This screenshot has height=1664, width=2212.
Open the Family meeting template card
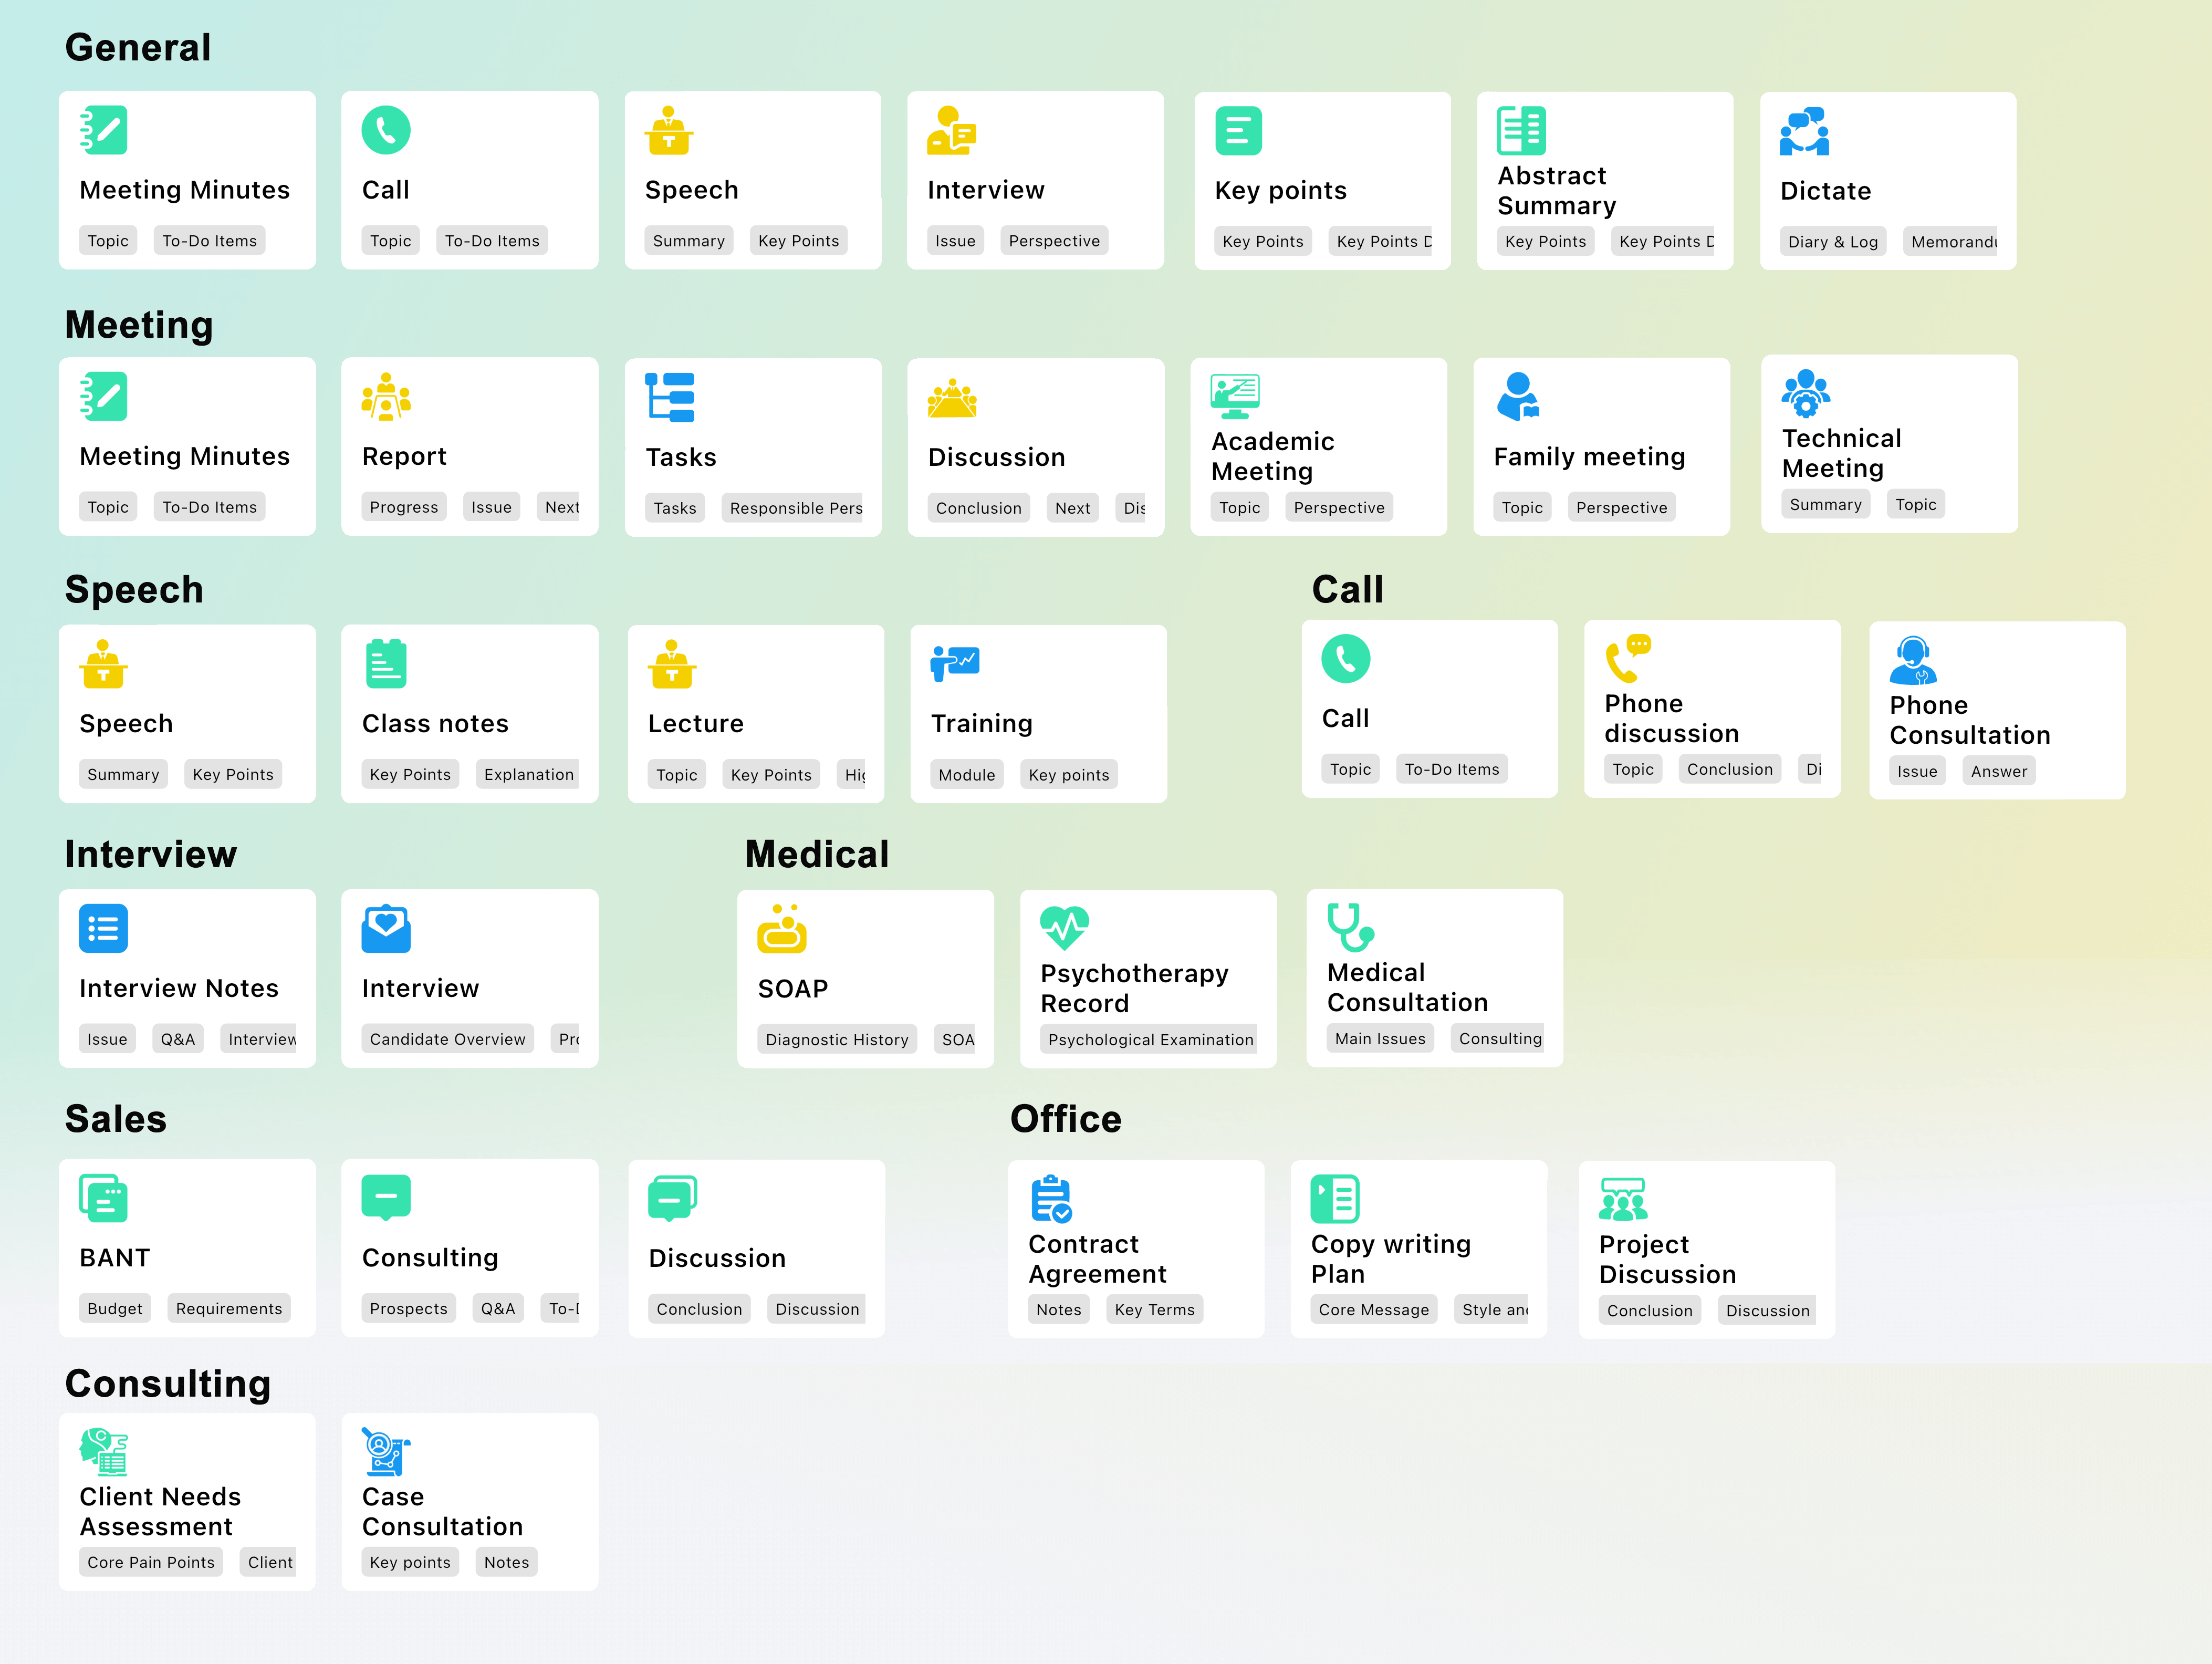coord(1600,446)
